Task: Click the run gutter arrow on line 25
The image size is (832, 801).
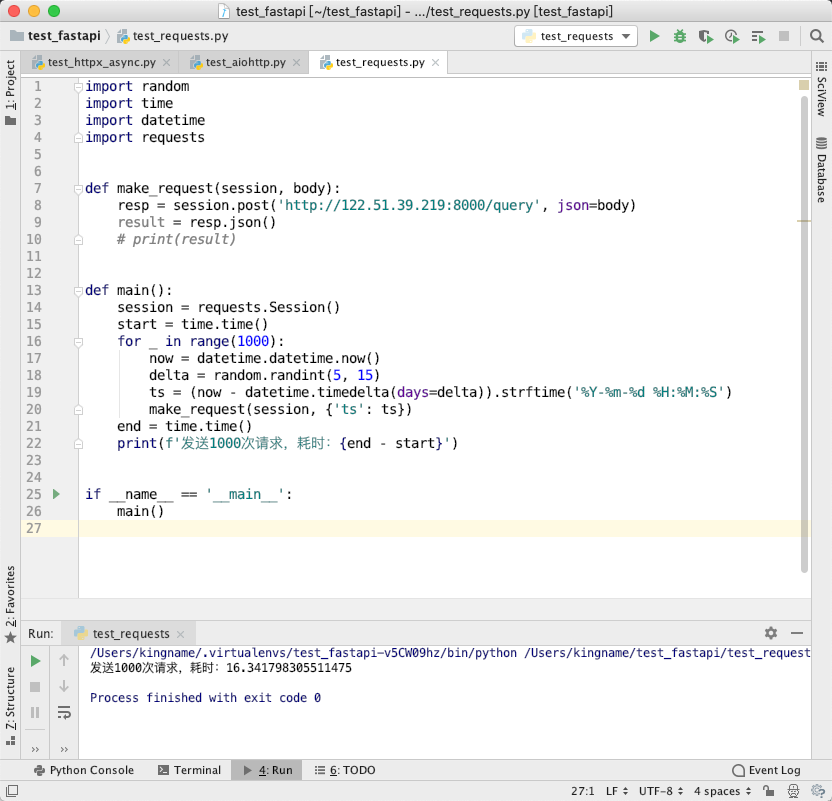Action: [56, 494]
